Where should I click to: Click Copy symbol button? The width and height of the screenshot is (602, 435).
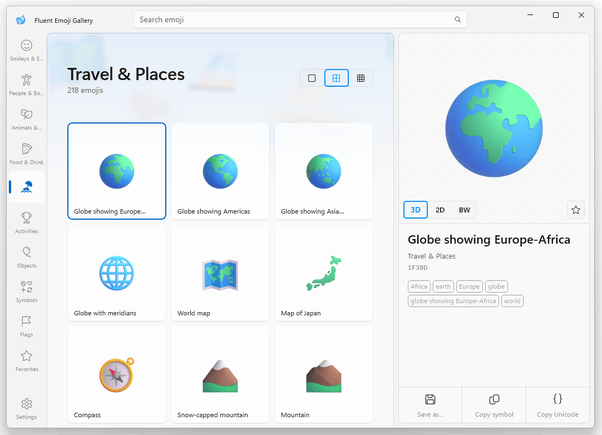click(494, 405)
